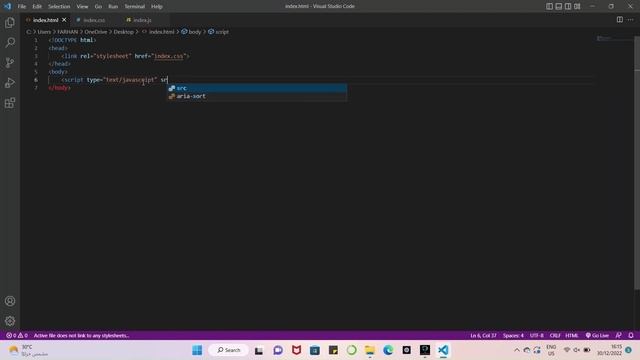640x360 pixels.
Task: Open notifications bell in status bar
Action: tap(631, 336)
